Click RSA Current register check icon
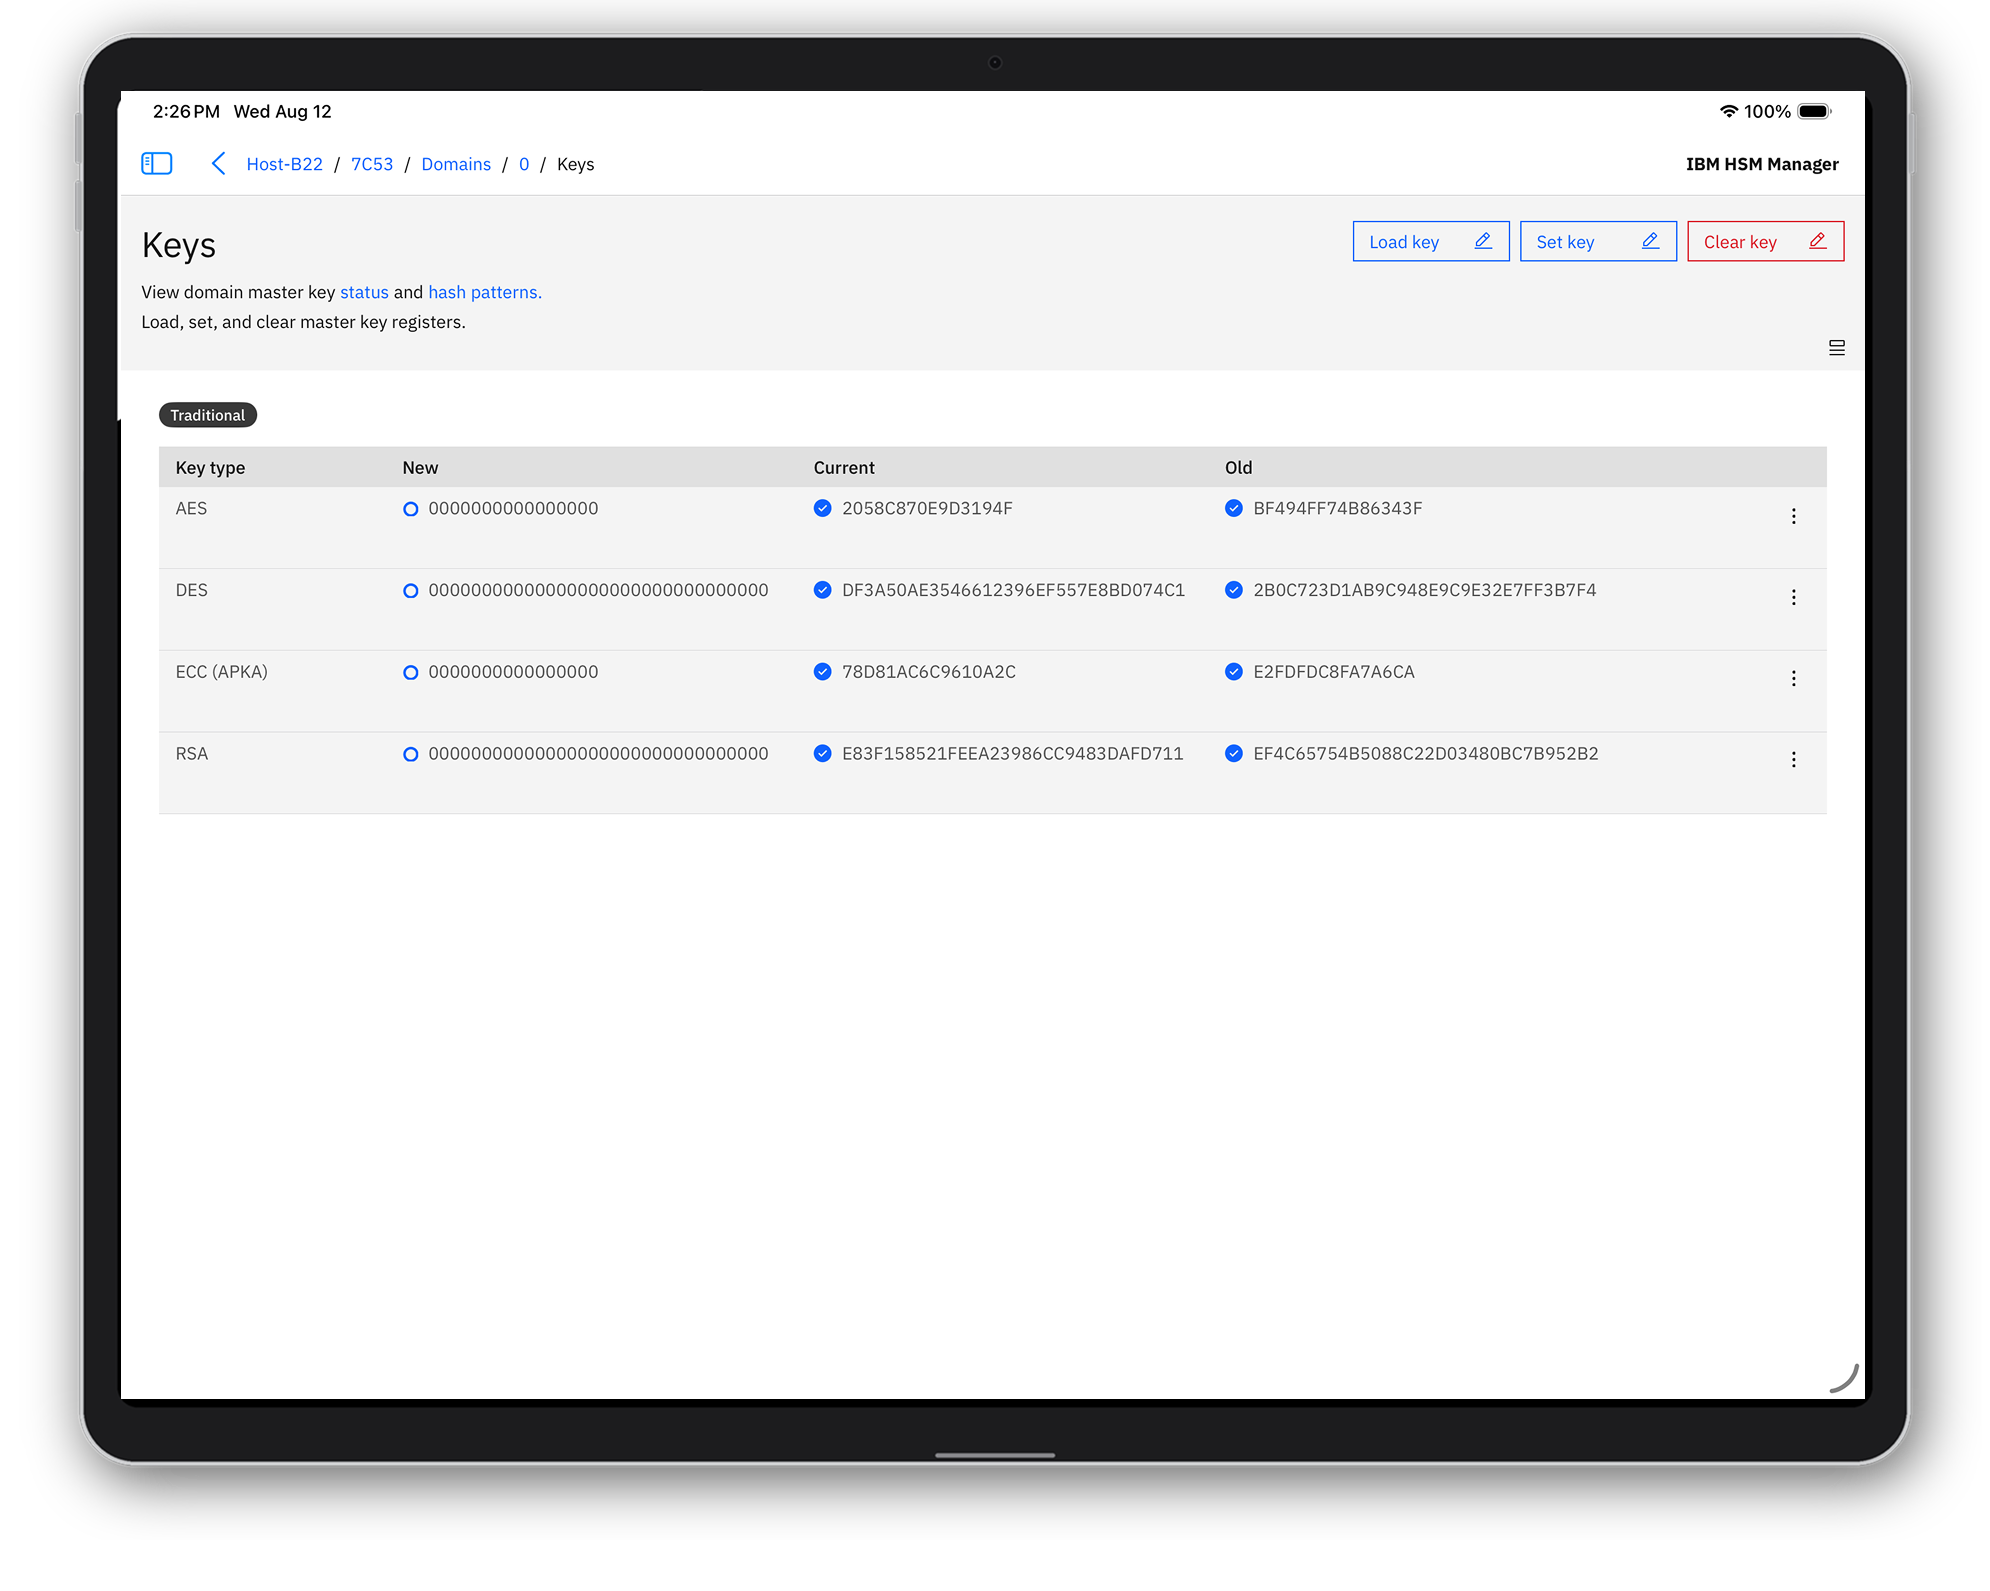The height and width of the screenshot is (1591, 1990). pos(822,753)
